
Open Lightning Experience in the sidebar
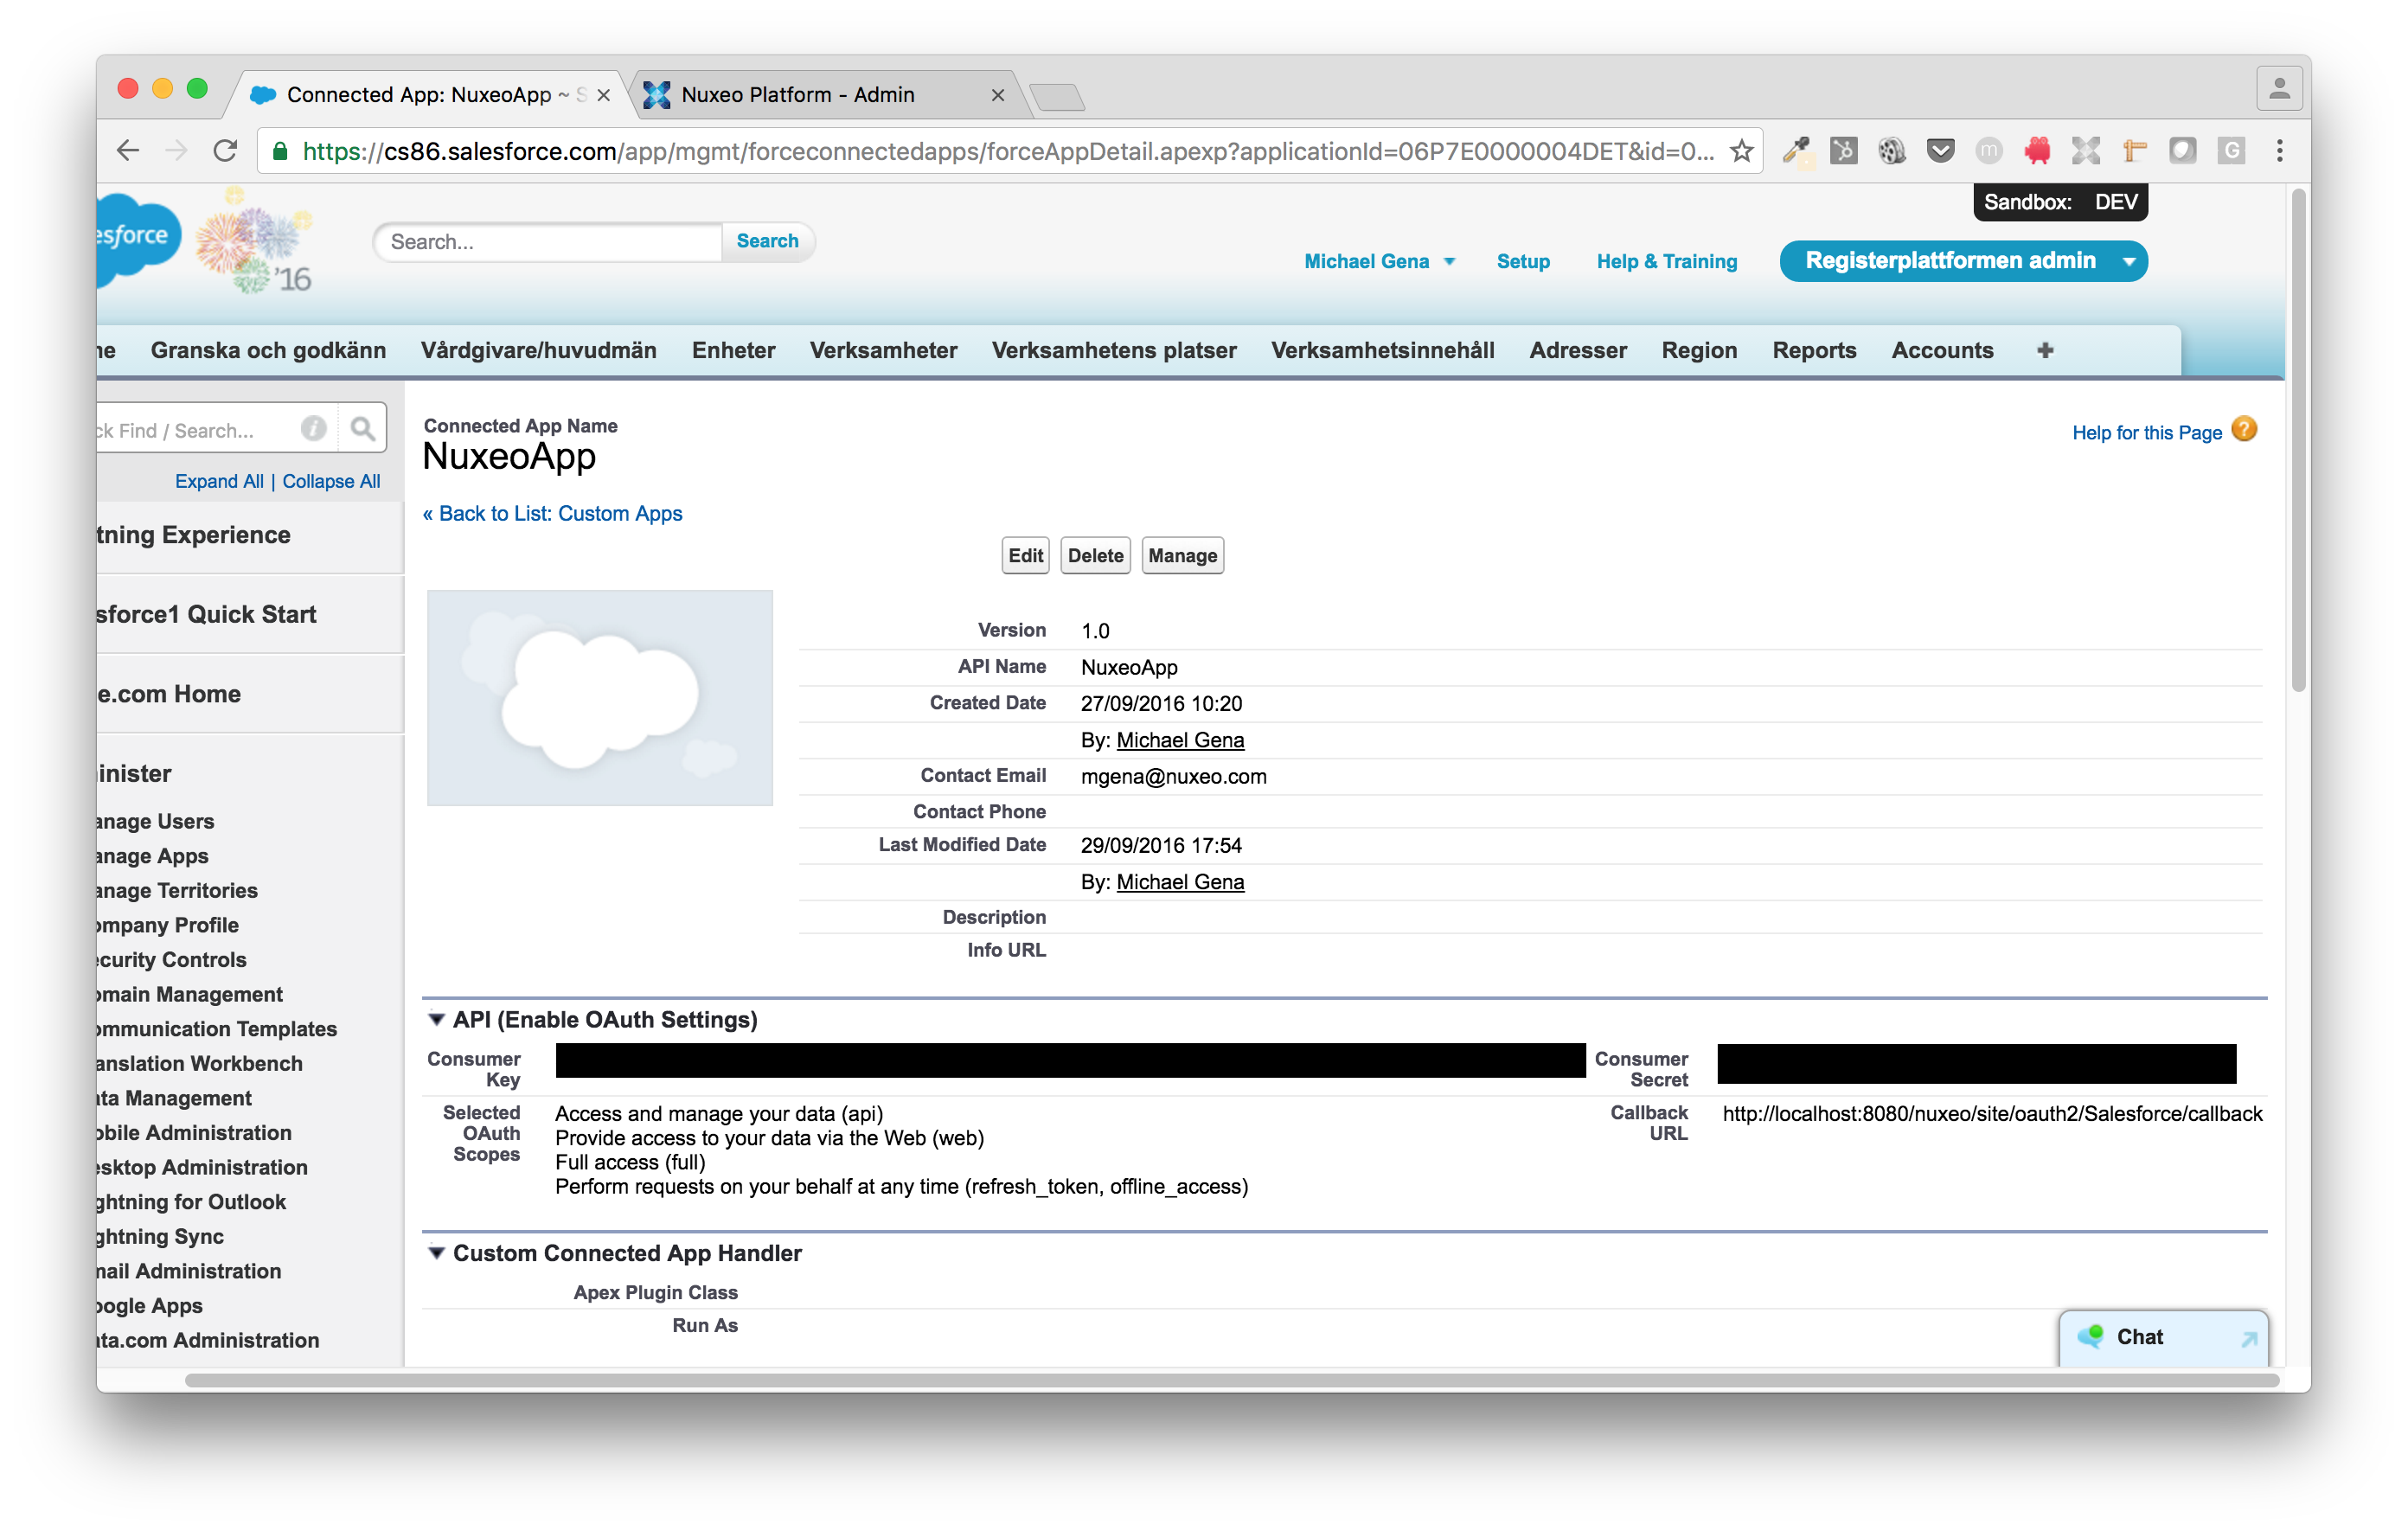point(194,535)
